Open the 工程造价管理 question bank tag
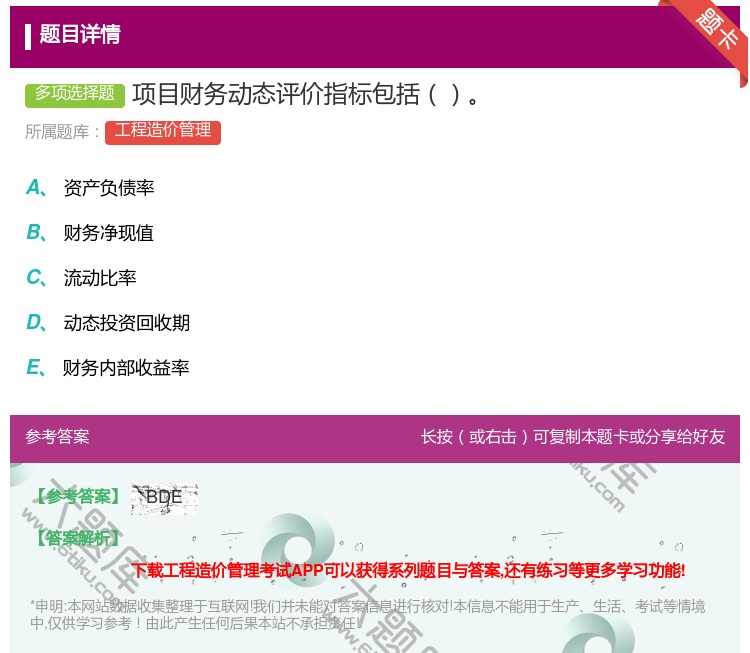750x653 pixels. [163, 132]
